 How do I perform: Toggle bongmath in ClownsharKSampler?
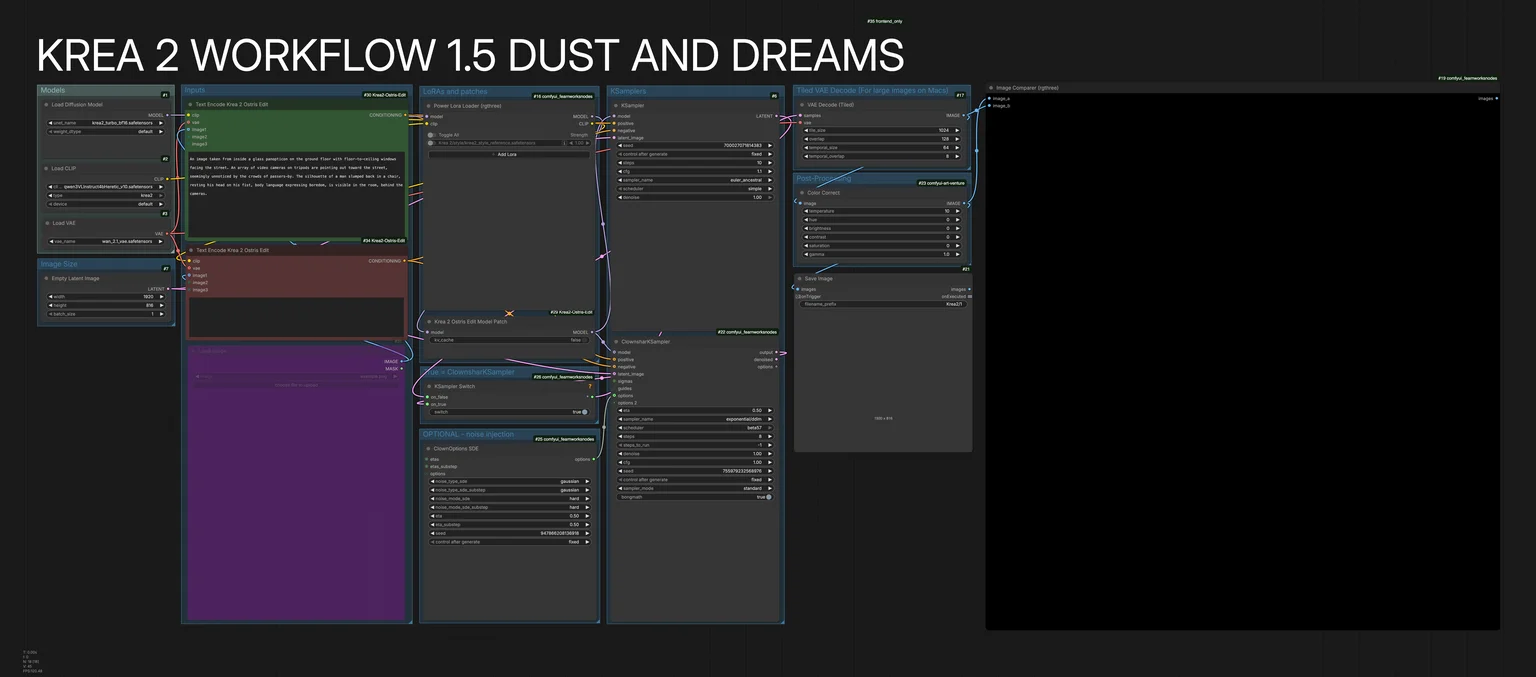pyautogui.click(x=696, y=497)
